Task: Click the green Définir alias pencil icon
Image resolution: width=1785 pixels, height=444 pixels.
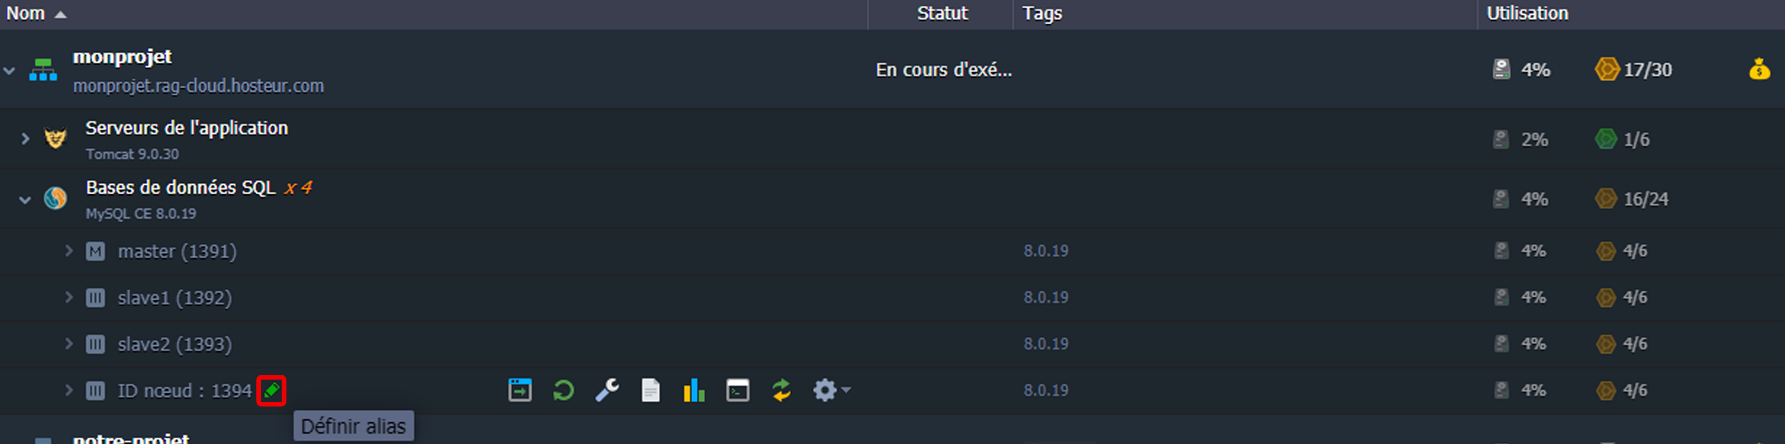Action: [x=271, y=390]
